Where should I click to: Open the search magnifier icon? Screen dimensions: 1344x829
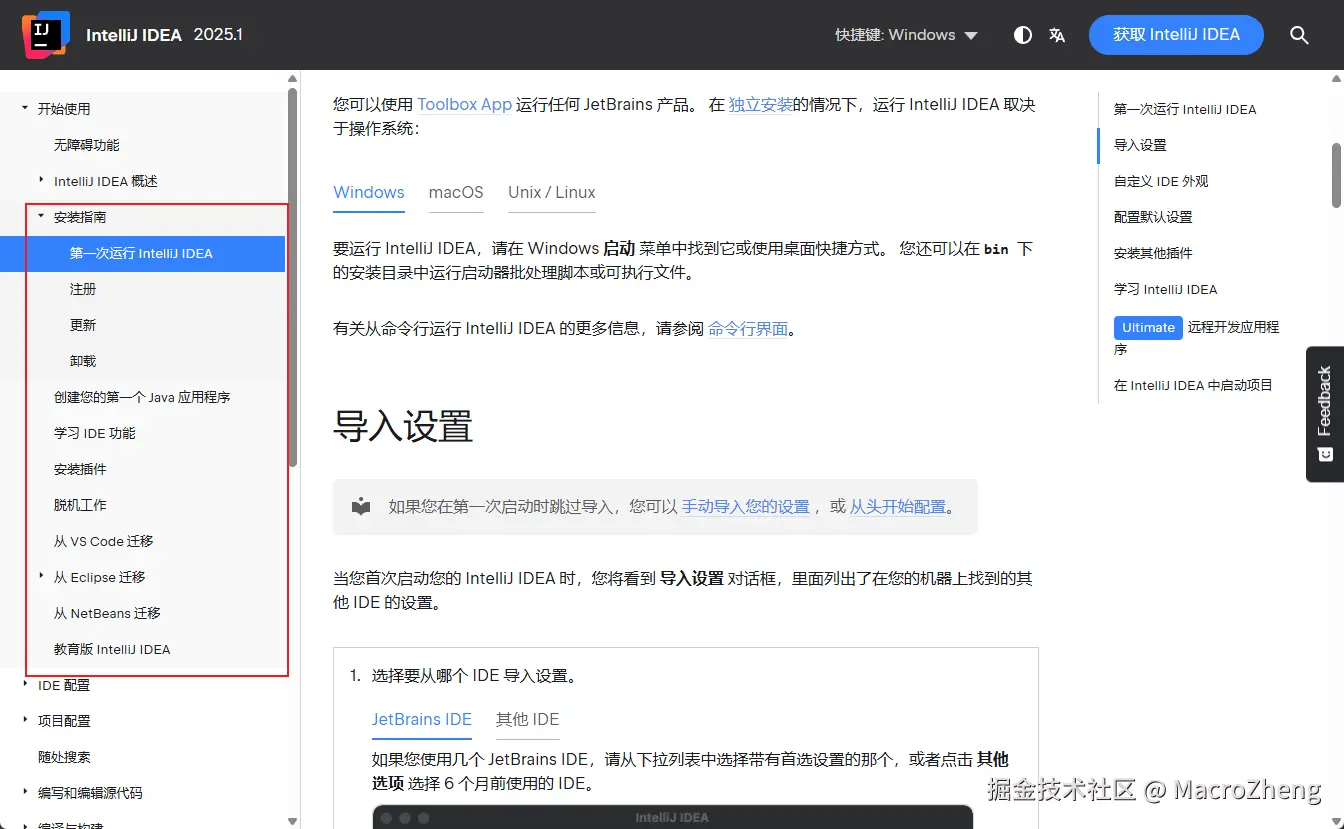point(1299,35)
